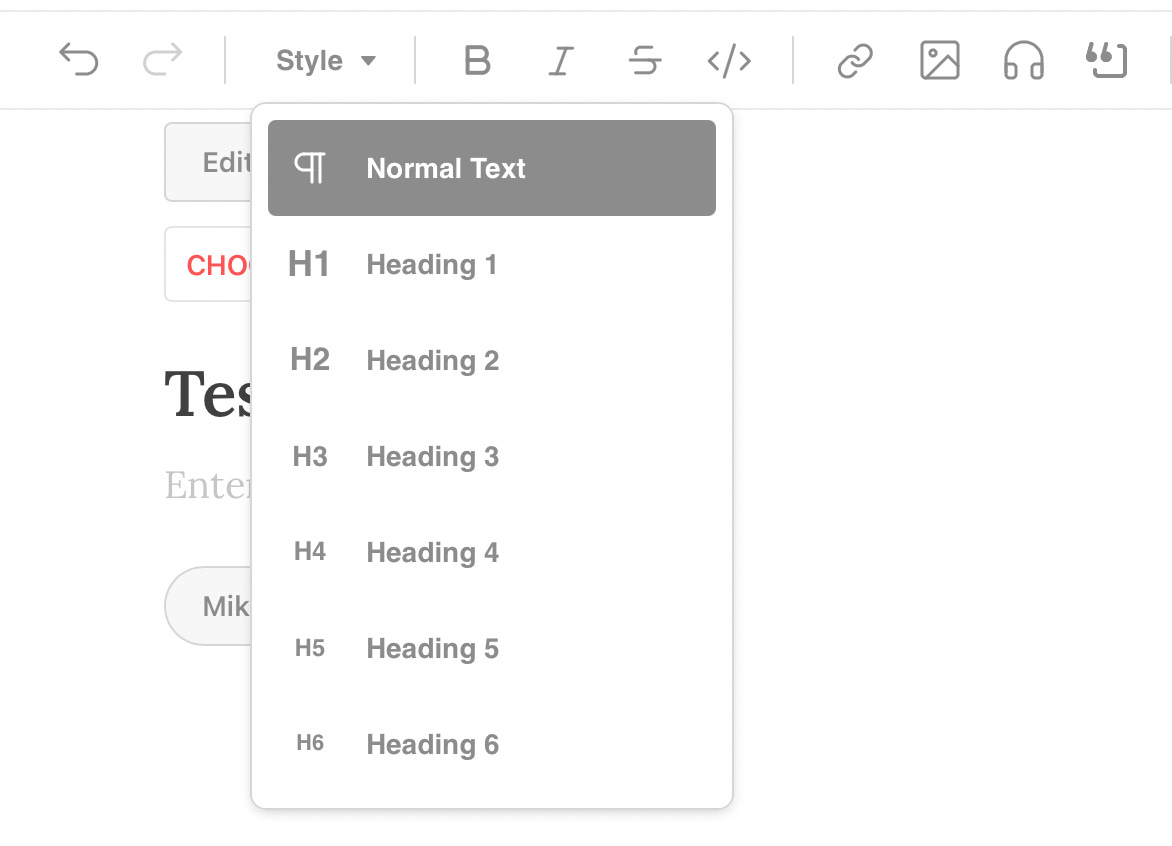1172x846 pixels.
Task: Choose Heading 3 paragraph style
Action: point(432,456)
